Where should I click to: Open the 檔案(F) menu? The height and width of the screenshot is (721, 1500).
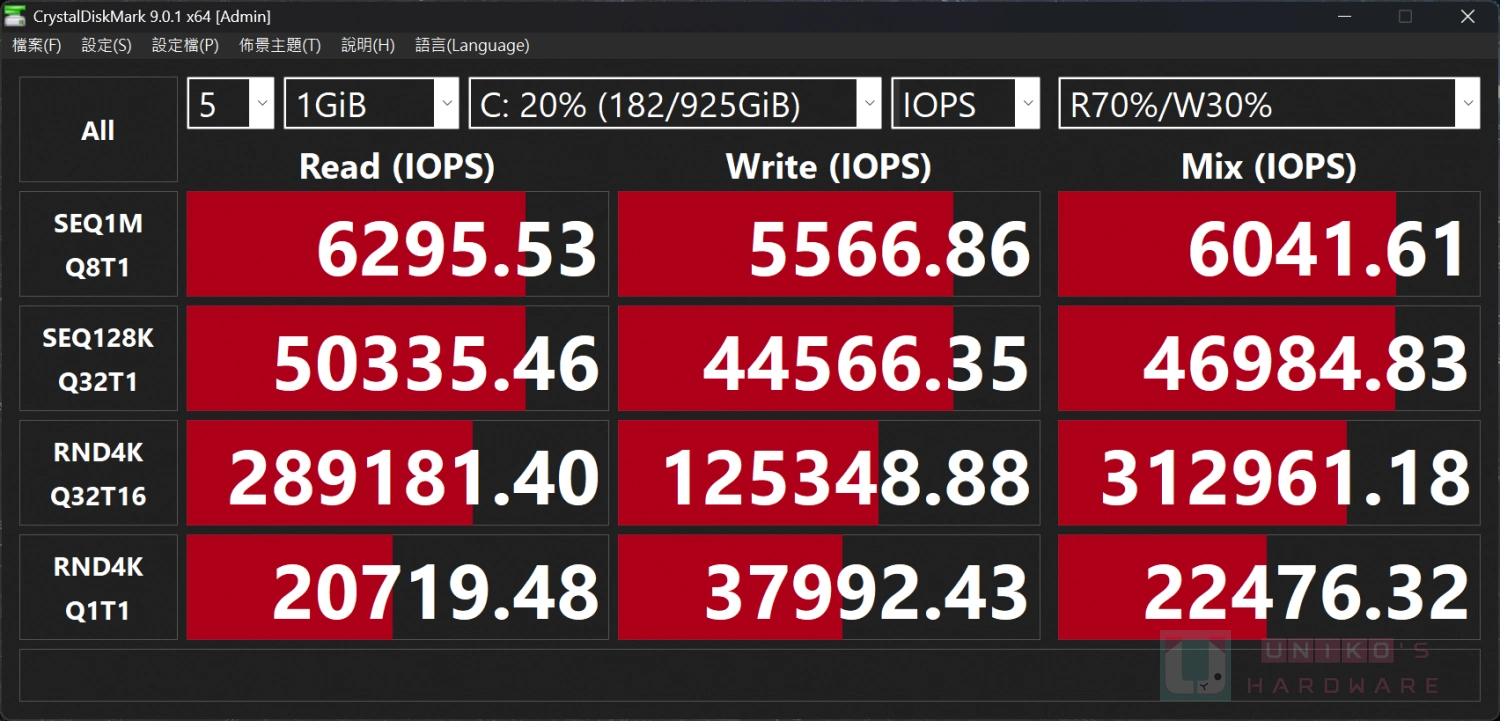pyautogui.click(x=37, y=45)
